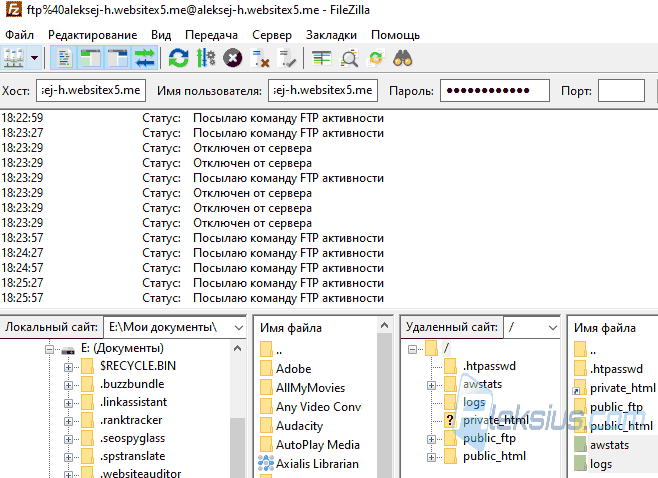Toggle directory comparison magnifier icon
Image resolution: width=658 pixels, height=478 pixels.
click(x=349, y=58)
